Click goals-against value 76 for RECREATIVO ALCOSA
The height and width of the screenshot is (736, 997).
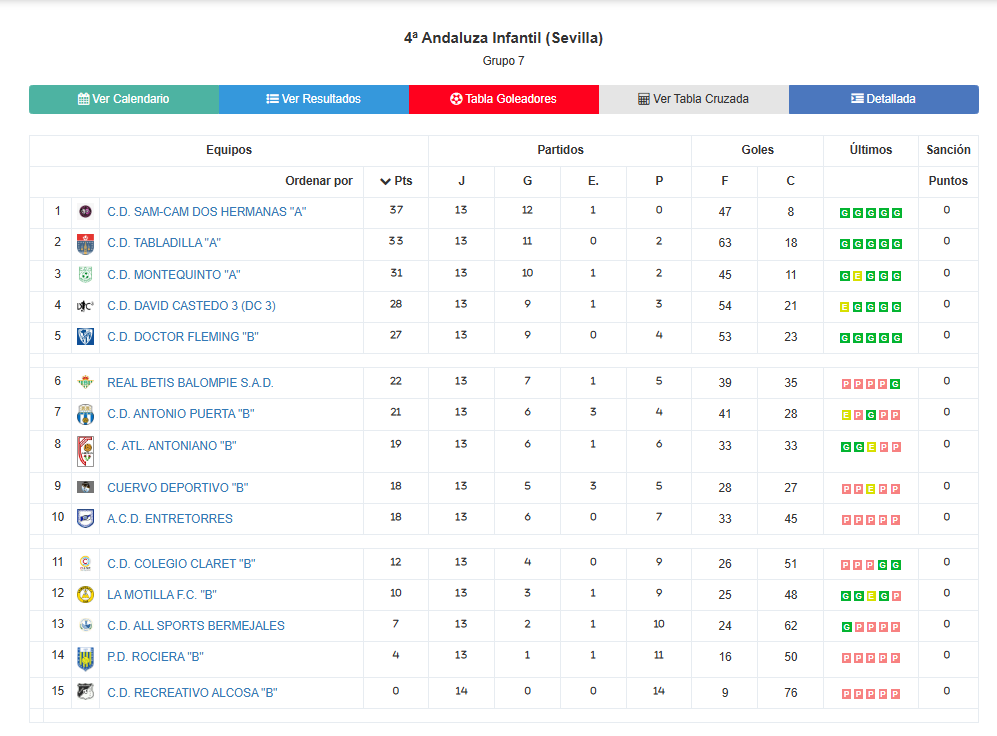pos(790,693)
